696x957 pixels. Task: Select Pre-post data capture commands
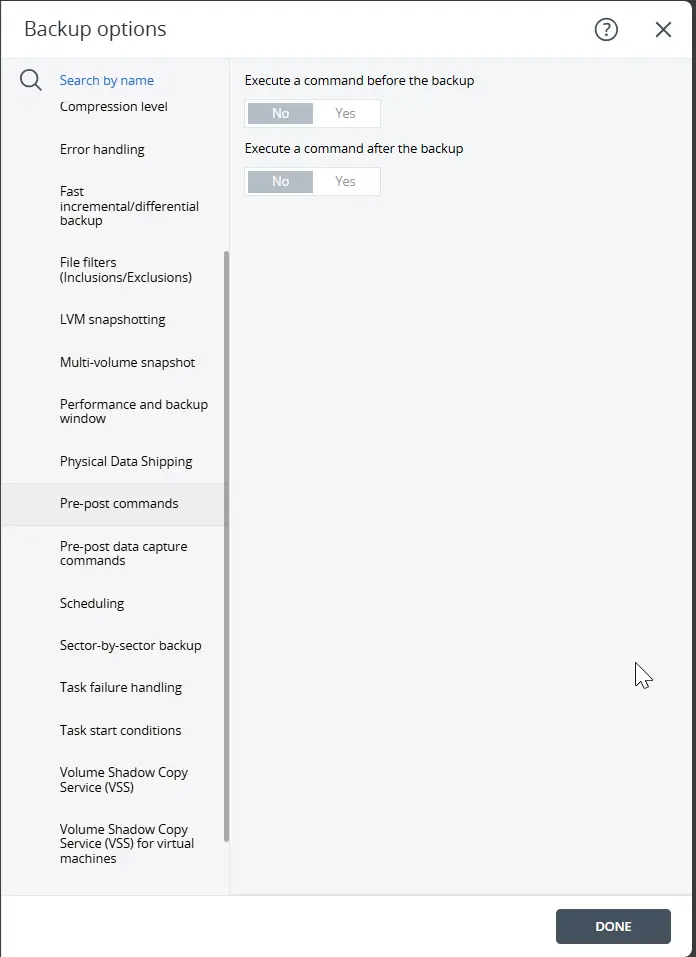click(123, 553)
